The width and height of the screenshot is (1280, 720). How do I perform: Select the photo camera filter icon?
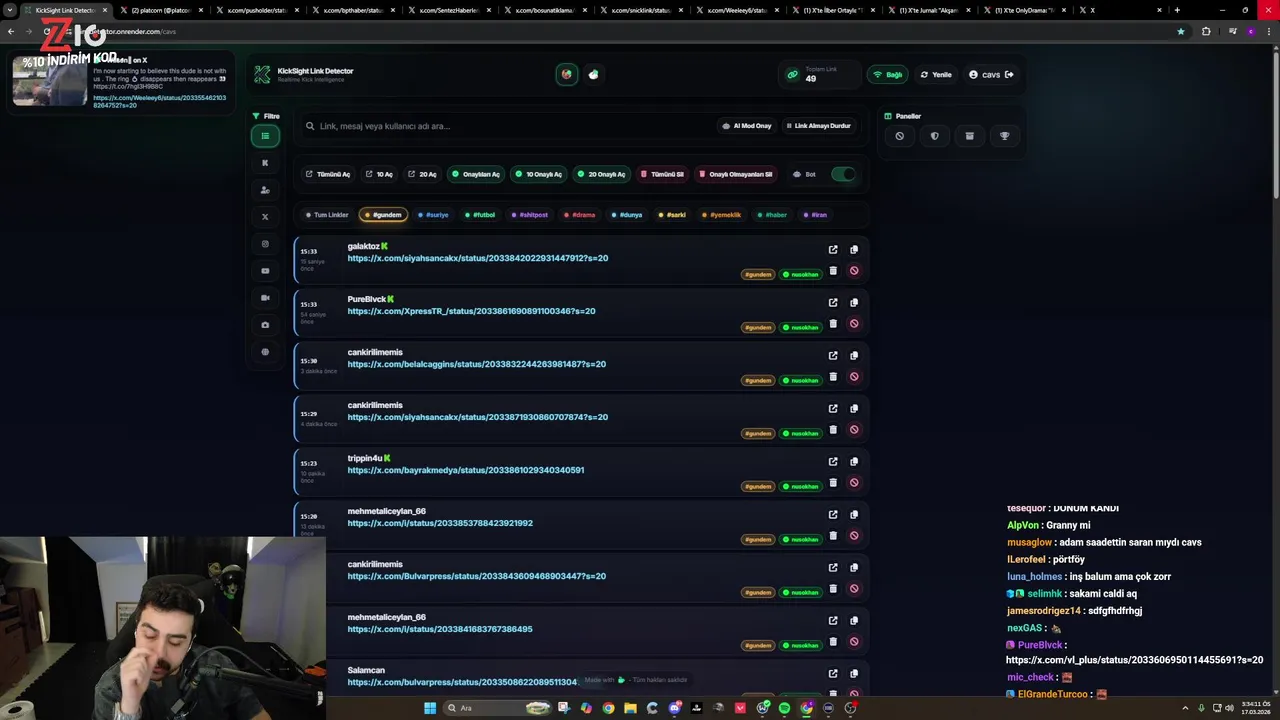265,325
